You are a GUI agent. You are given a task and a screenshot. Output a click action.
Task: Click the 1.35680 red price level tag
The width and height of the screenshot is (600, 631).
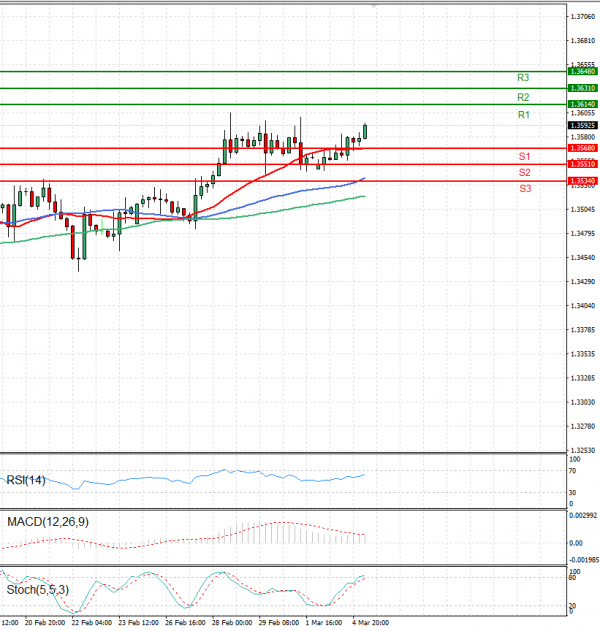583,148
